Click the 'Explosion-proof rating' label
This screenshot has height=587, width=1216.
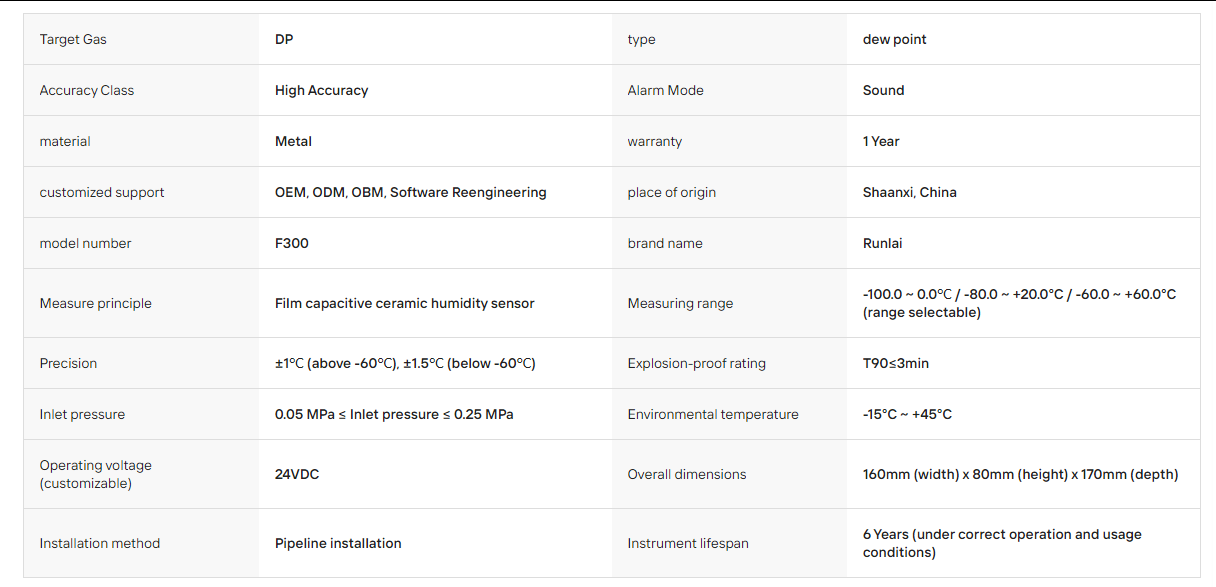click(697, 363)
